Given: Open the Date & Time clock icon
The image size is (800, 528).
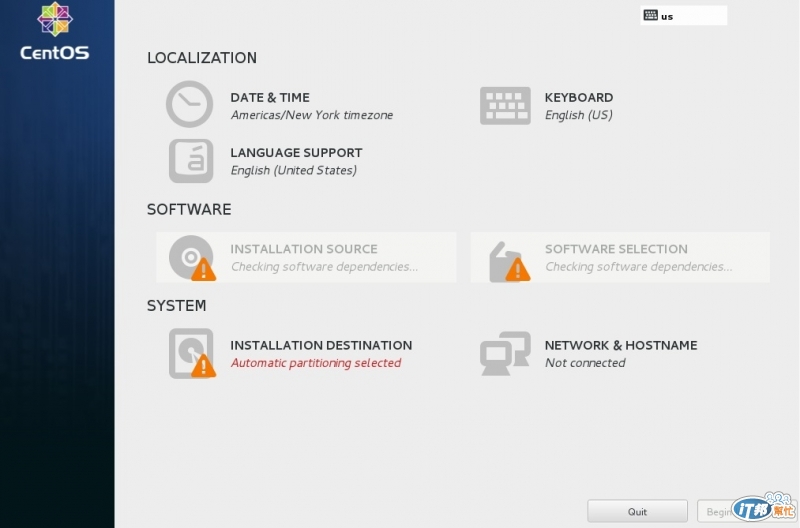Looking at the screenshot, I should click(189, 104).
